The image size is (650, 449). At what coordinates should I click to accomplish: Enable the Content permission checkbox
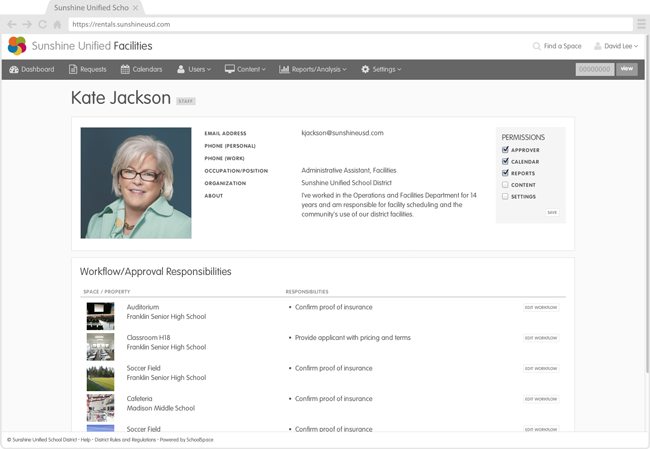click(505, 184)
